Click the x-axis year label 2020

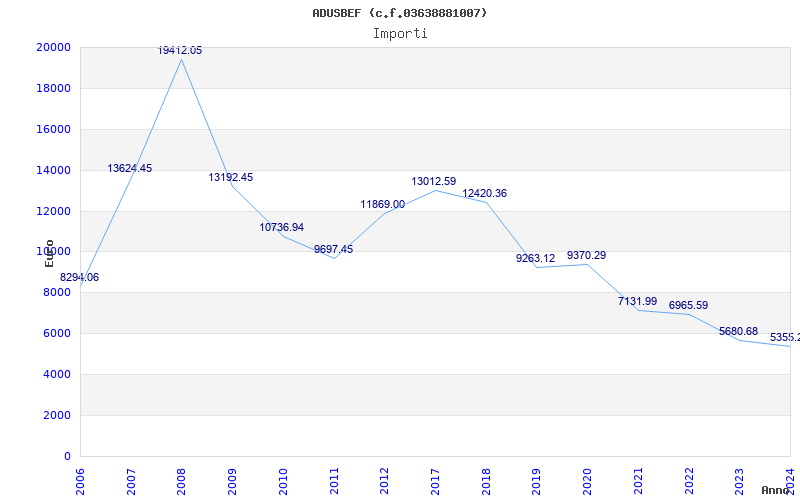pos(588,481)
